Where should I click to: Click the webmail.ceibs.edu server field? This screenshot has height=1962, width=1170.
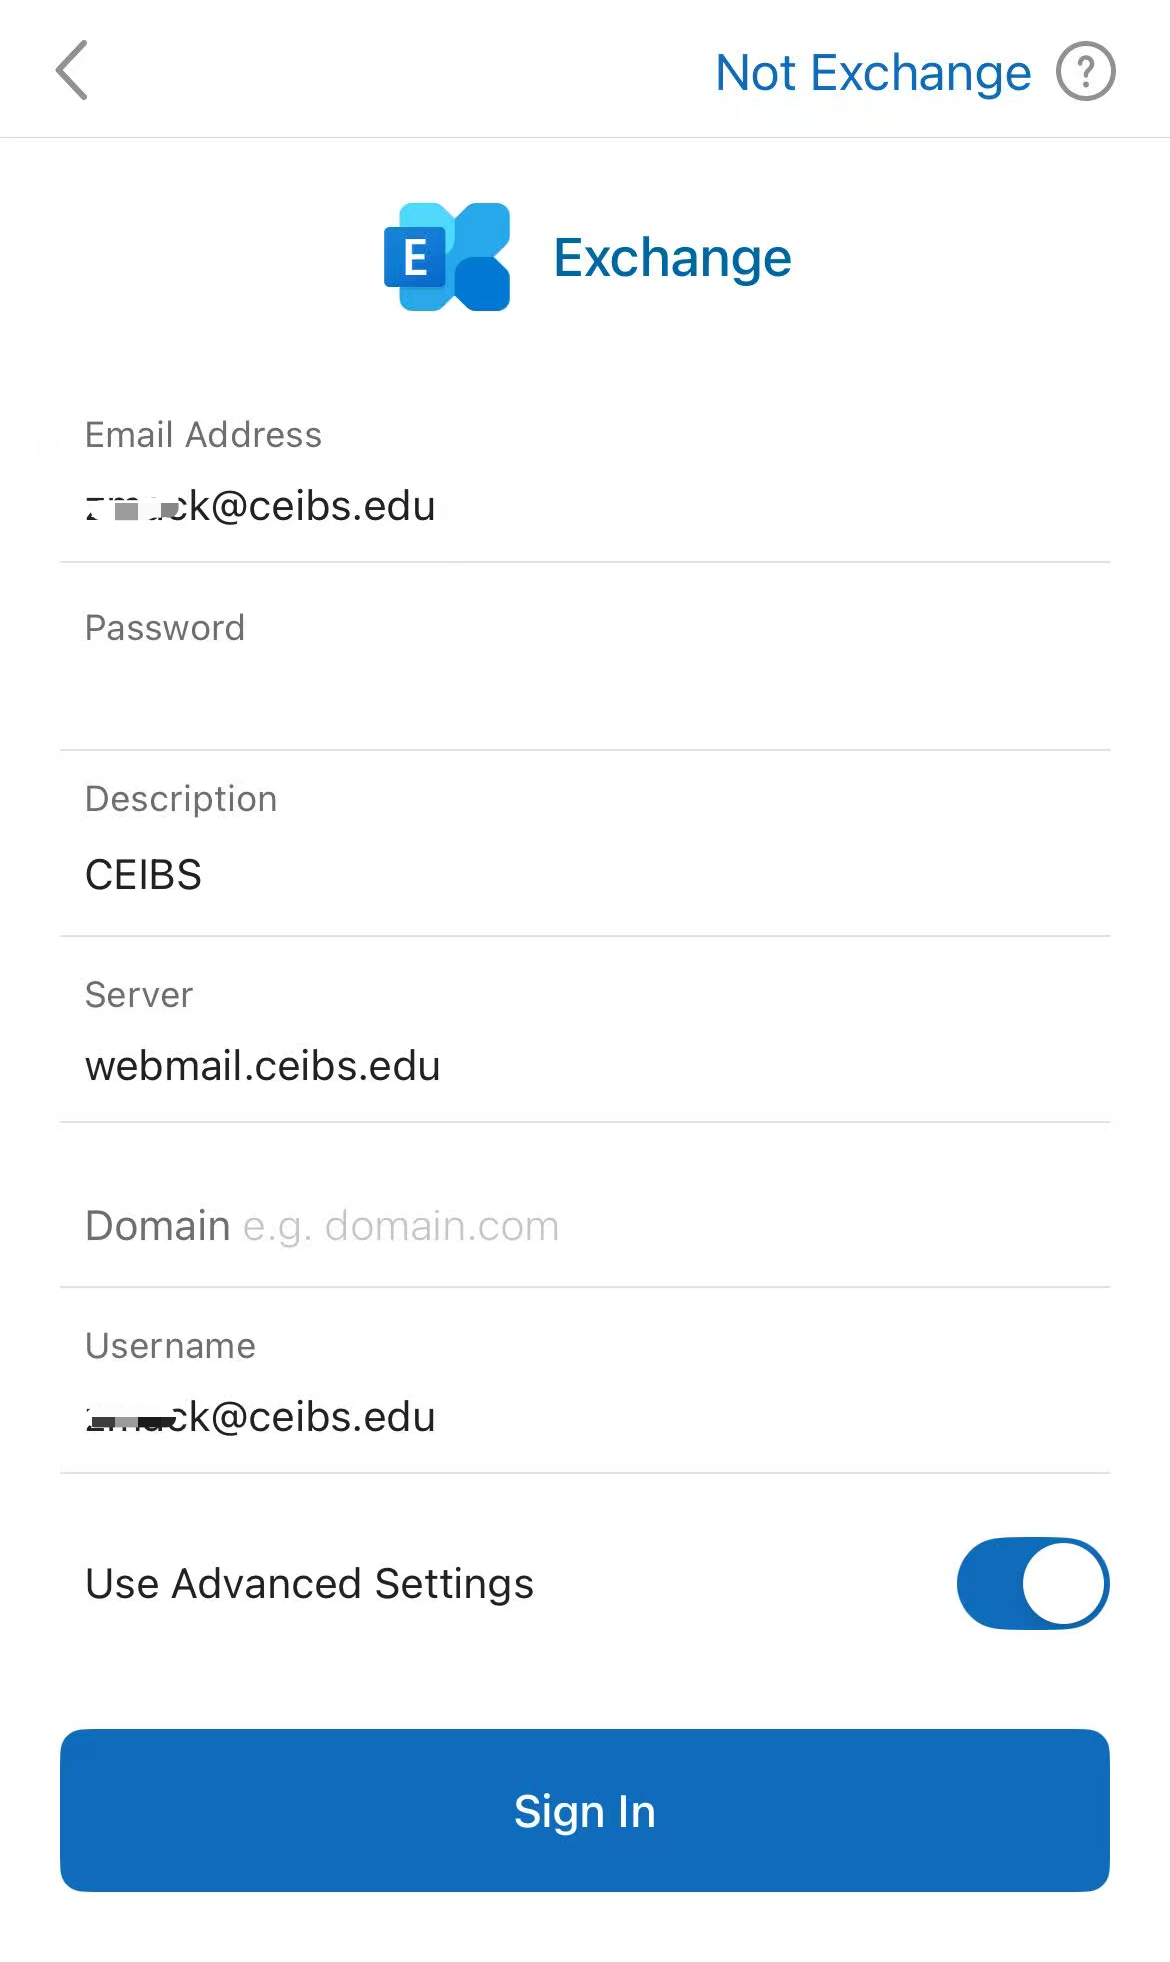tap(263, 1066)
